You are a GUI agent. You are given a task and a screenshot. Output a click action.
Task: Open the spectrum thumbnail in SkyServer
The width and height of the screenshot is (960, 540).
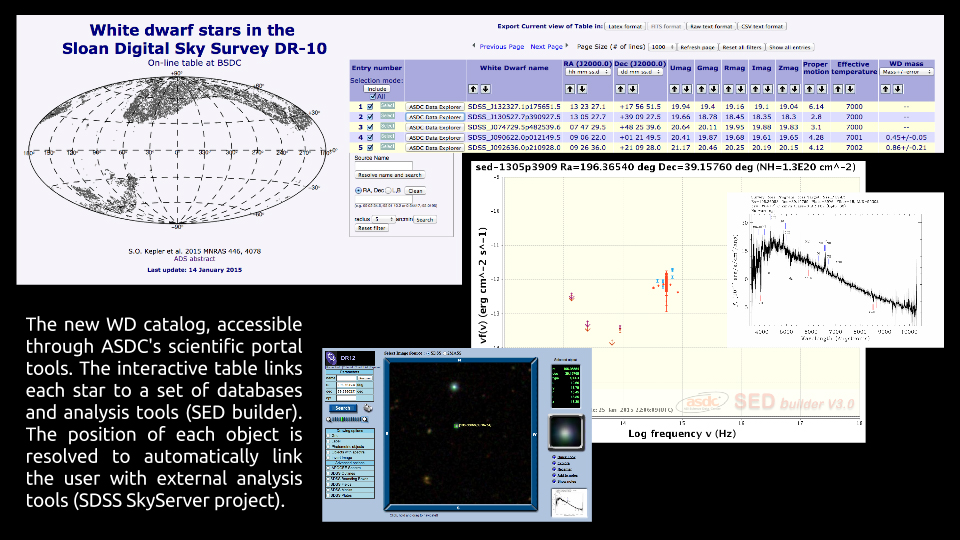569,503
